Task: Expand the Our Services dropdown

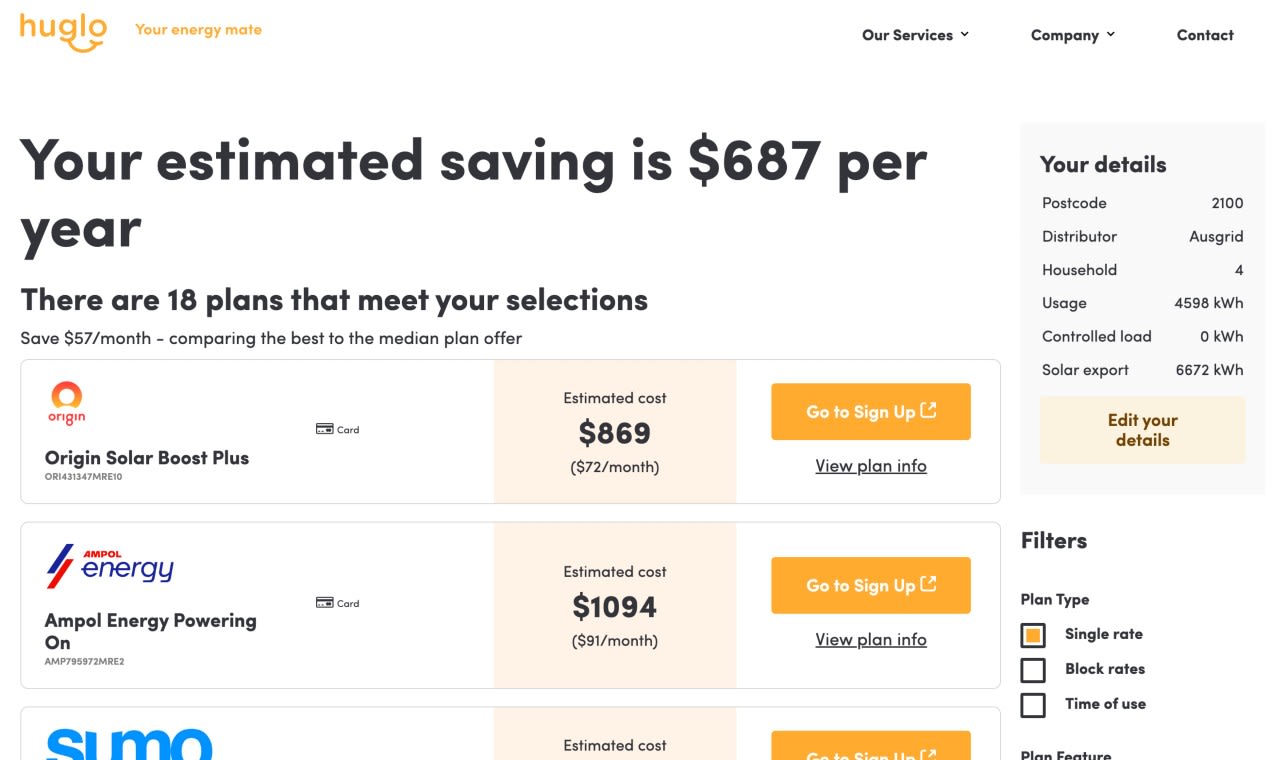Action: (915, 35)
